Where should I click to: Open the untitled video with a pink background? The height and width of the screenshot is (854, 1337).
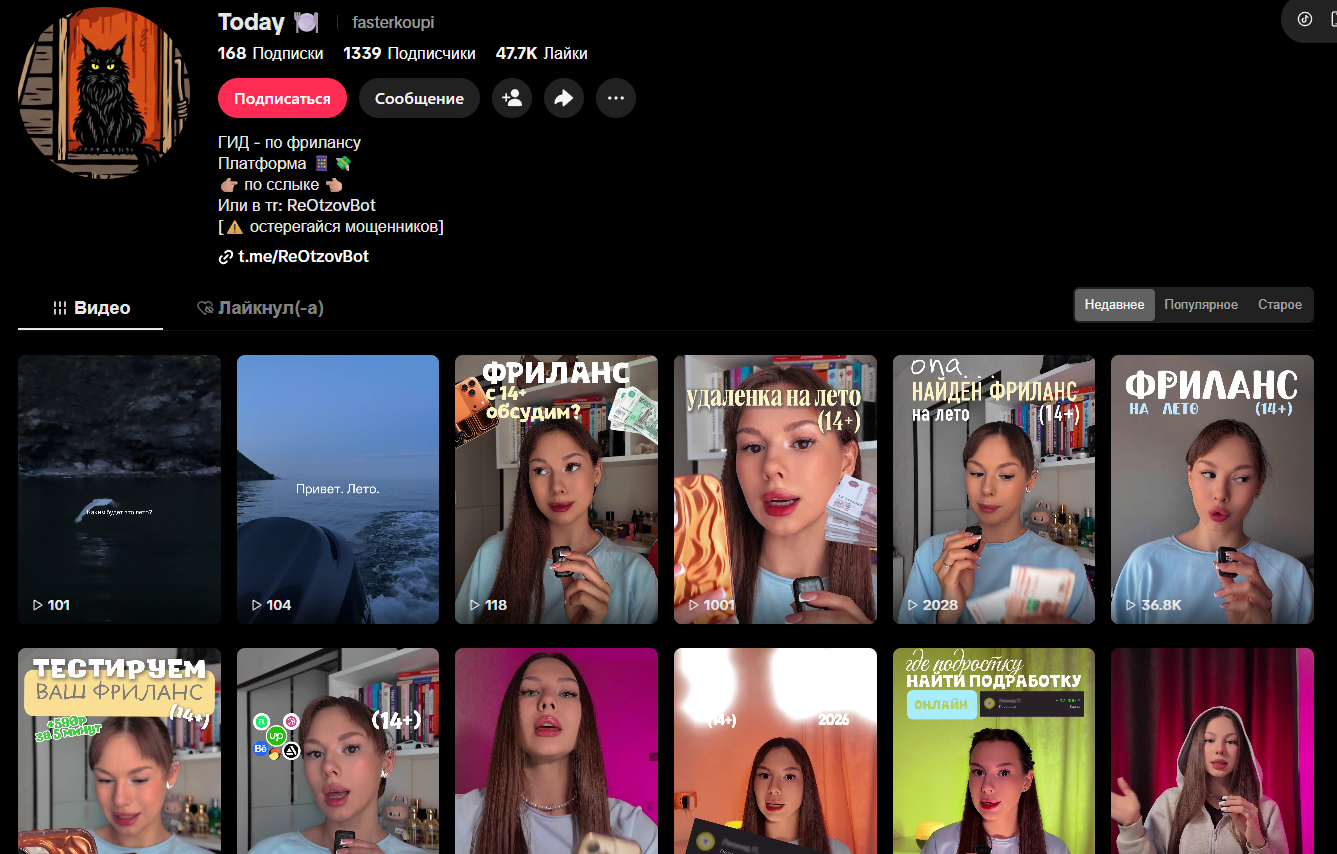pyautogui.click(x=556, y=751)
